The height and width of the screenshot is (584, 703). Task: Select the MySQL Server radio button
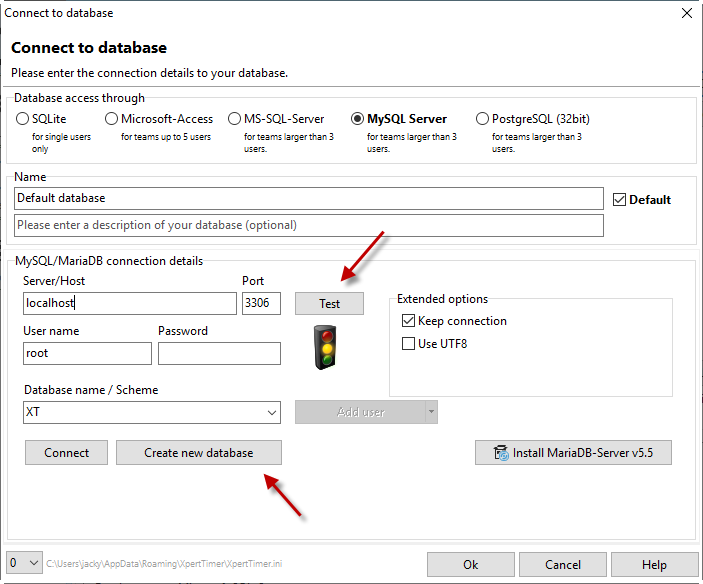click(358, 119)
